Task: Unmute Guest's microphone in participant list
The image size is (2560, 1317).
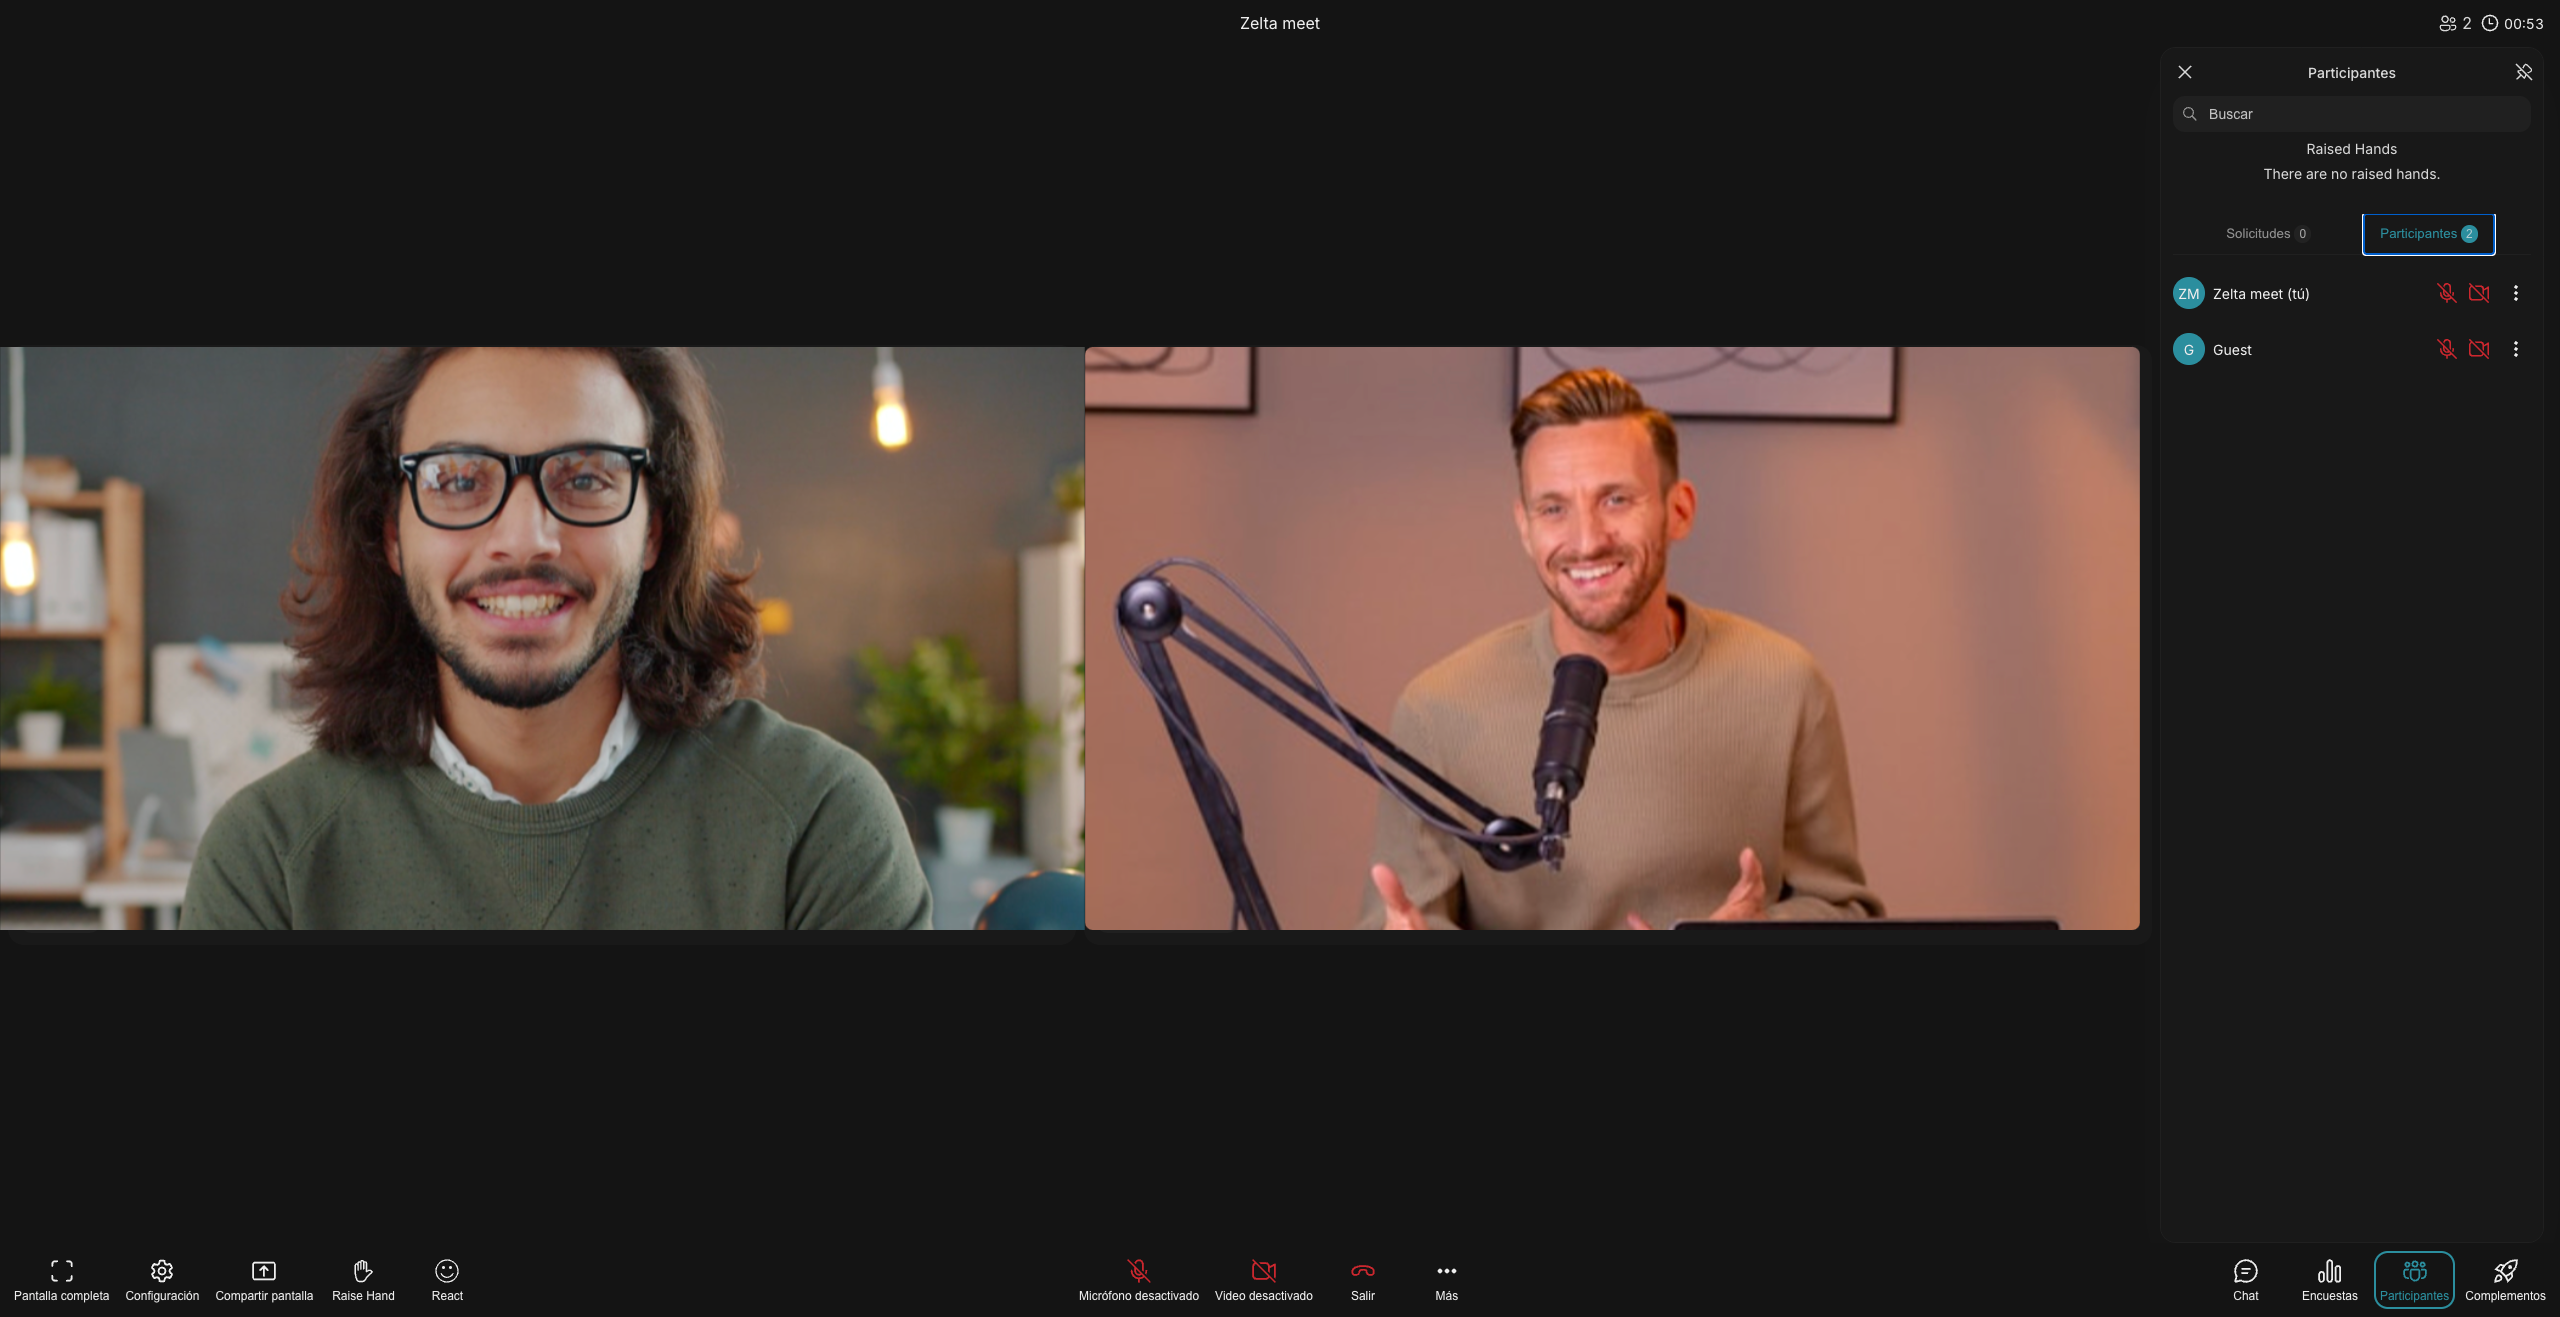Action: point(2446,349)
